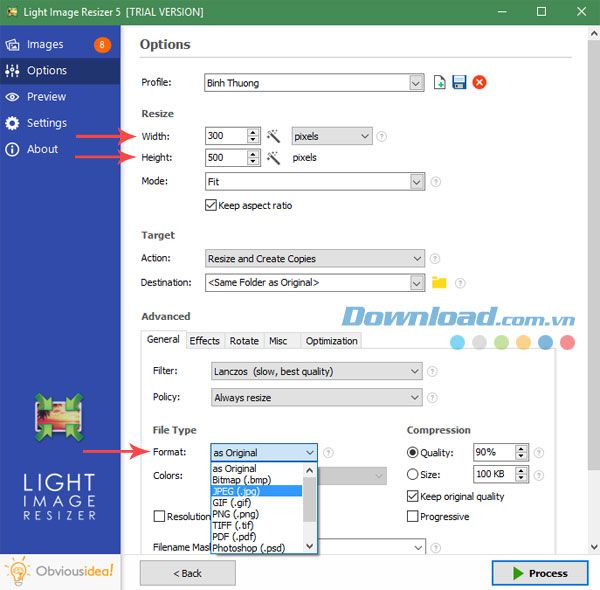Decrease Height using down stepper arrow
This screenshot has height=590, width=600.
pos(253,161)
